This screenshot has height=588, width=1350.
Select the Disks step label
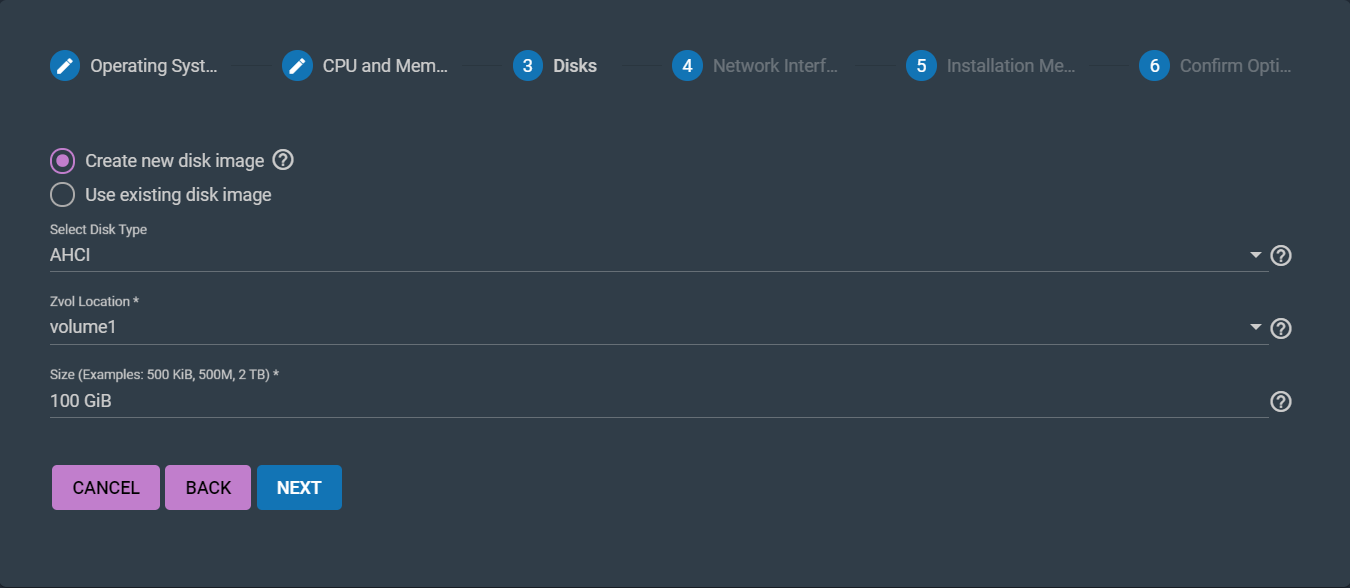coord(575,66)
